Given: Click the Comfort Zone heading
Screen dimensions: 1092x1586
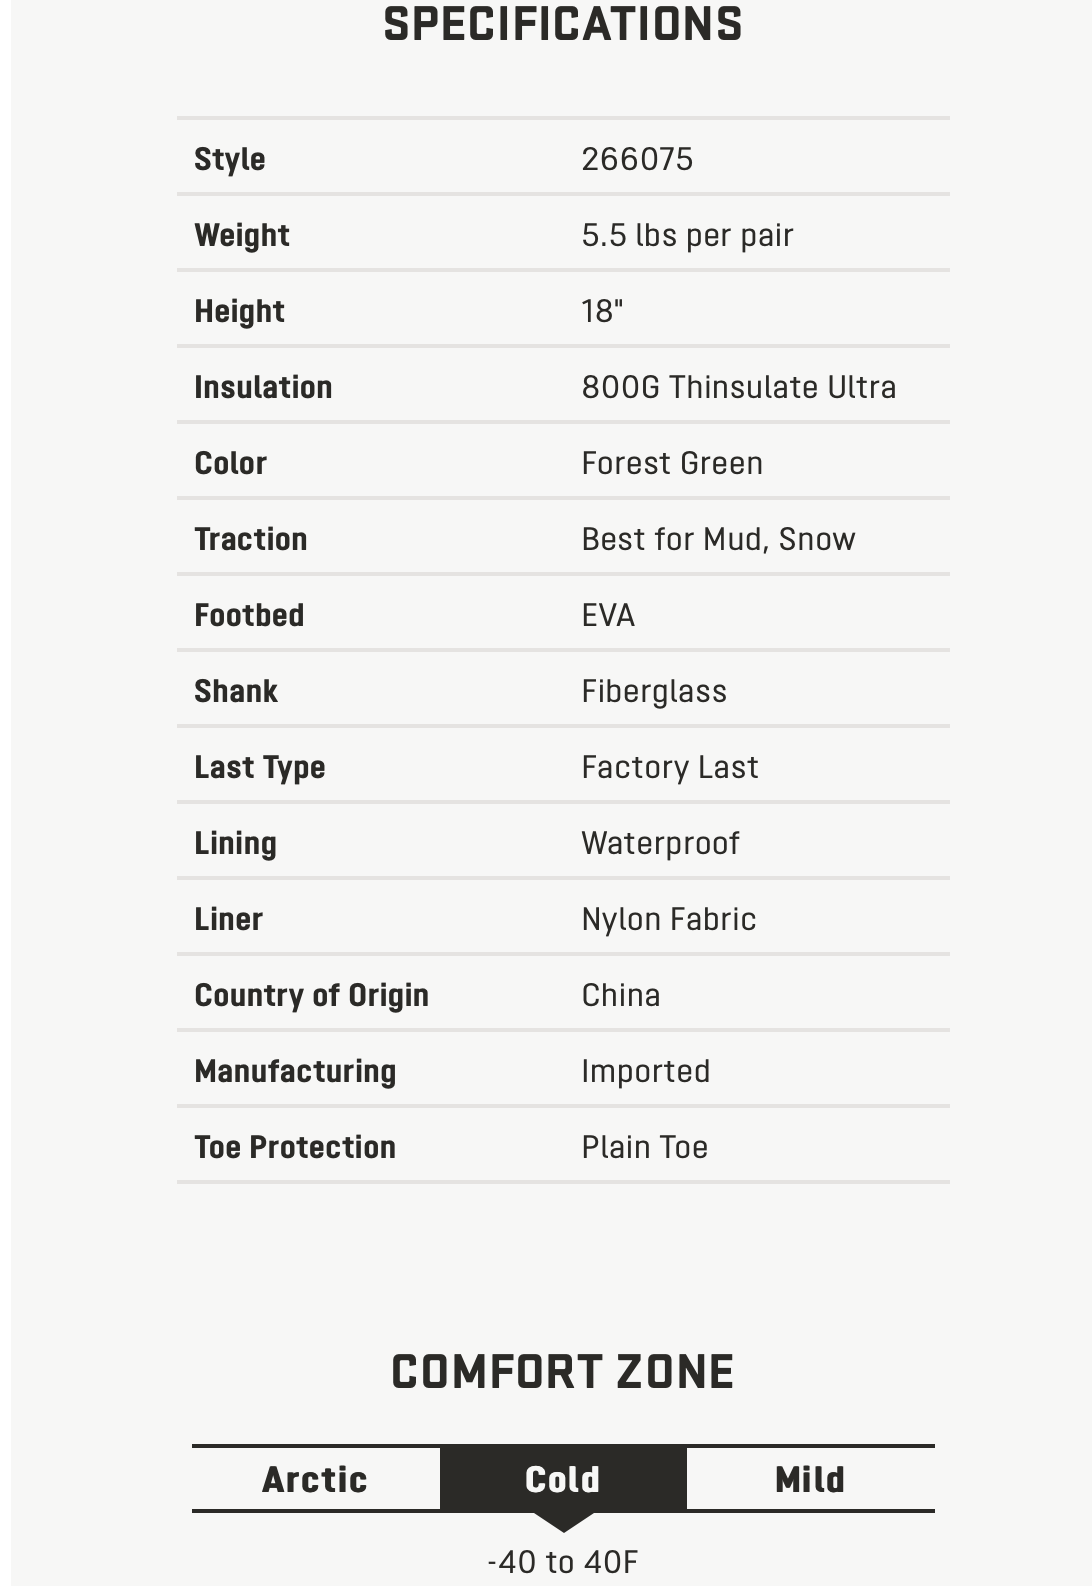Looking at the screenshot, I should coord(563,1372).
